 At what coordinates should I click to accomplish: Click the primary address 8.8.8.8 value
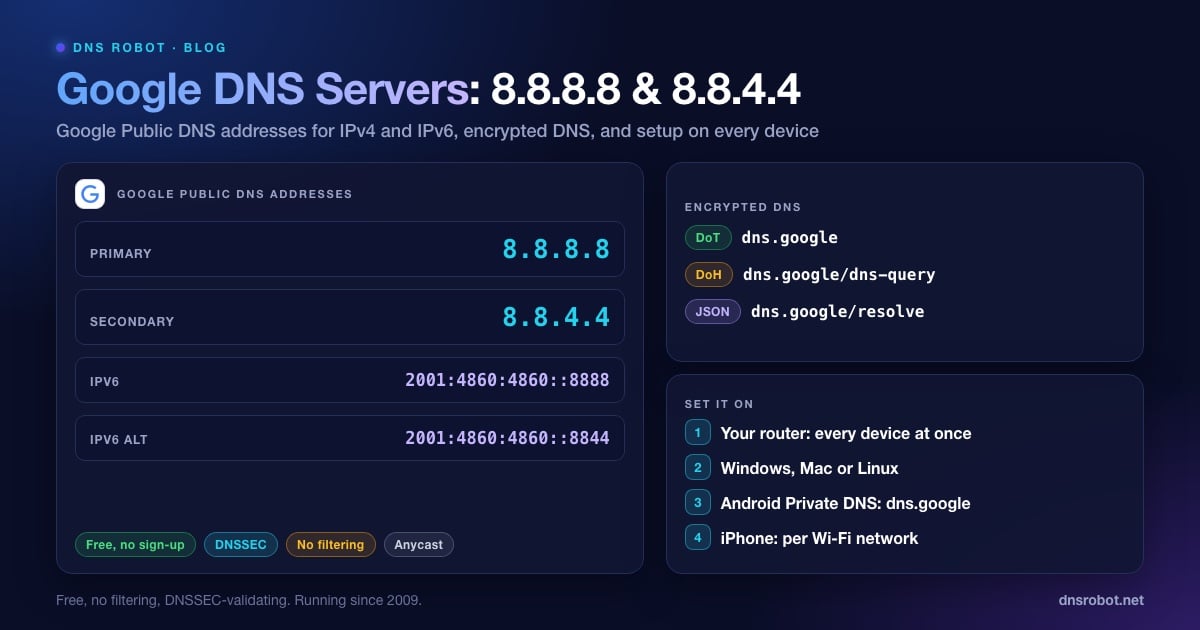tap(556, 249)
